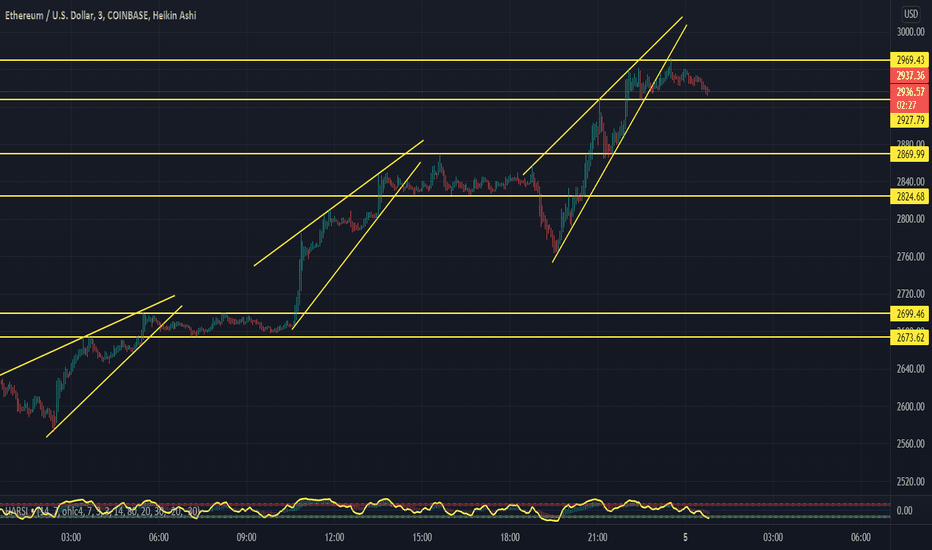Click the 2800.00 price axis tick
Viewport: 932px width, 550px height.
910,219
